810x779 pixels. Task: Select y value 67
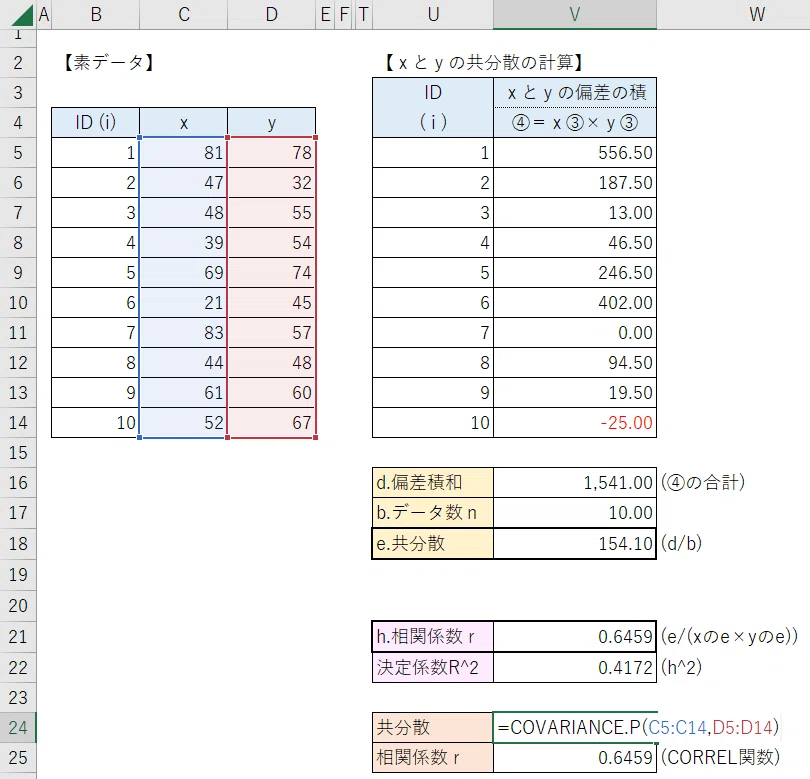(272, 422)
